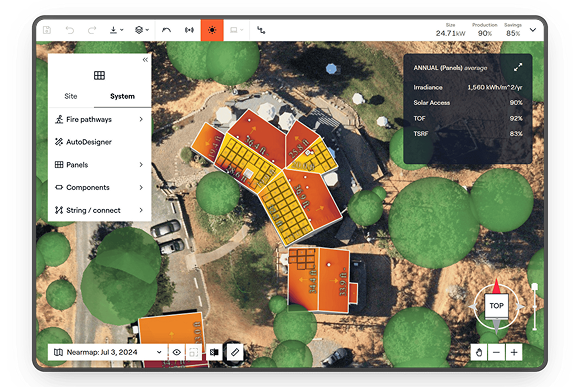Expand the Panels chevron
This screenshot has height=387, width=580.
point(141,165)
